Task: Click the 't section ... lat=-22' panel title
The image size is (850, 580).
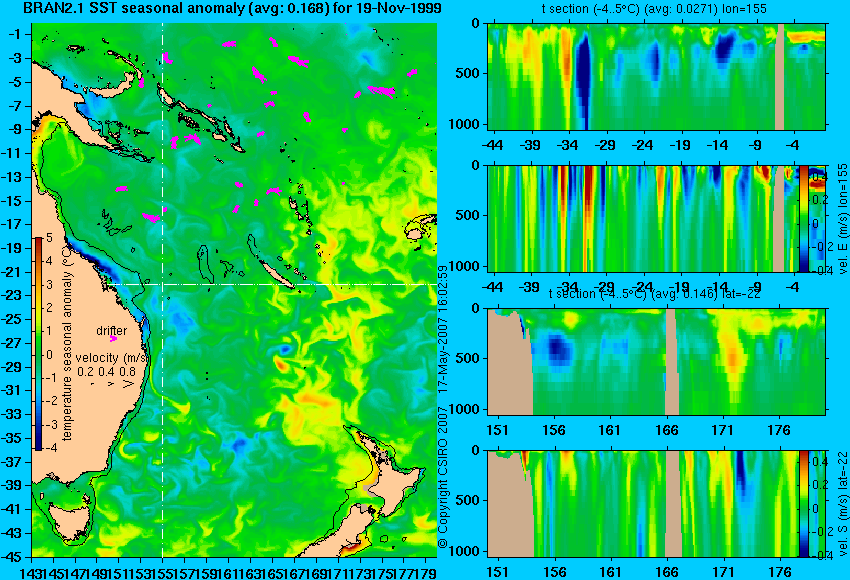Action: [x=654, y=293]
